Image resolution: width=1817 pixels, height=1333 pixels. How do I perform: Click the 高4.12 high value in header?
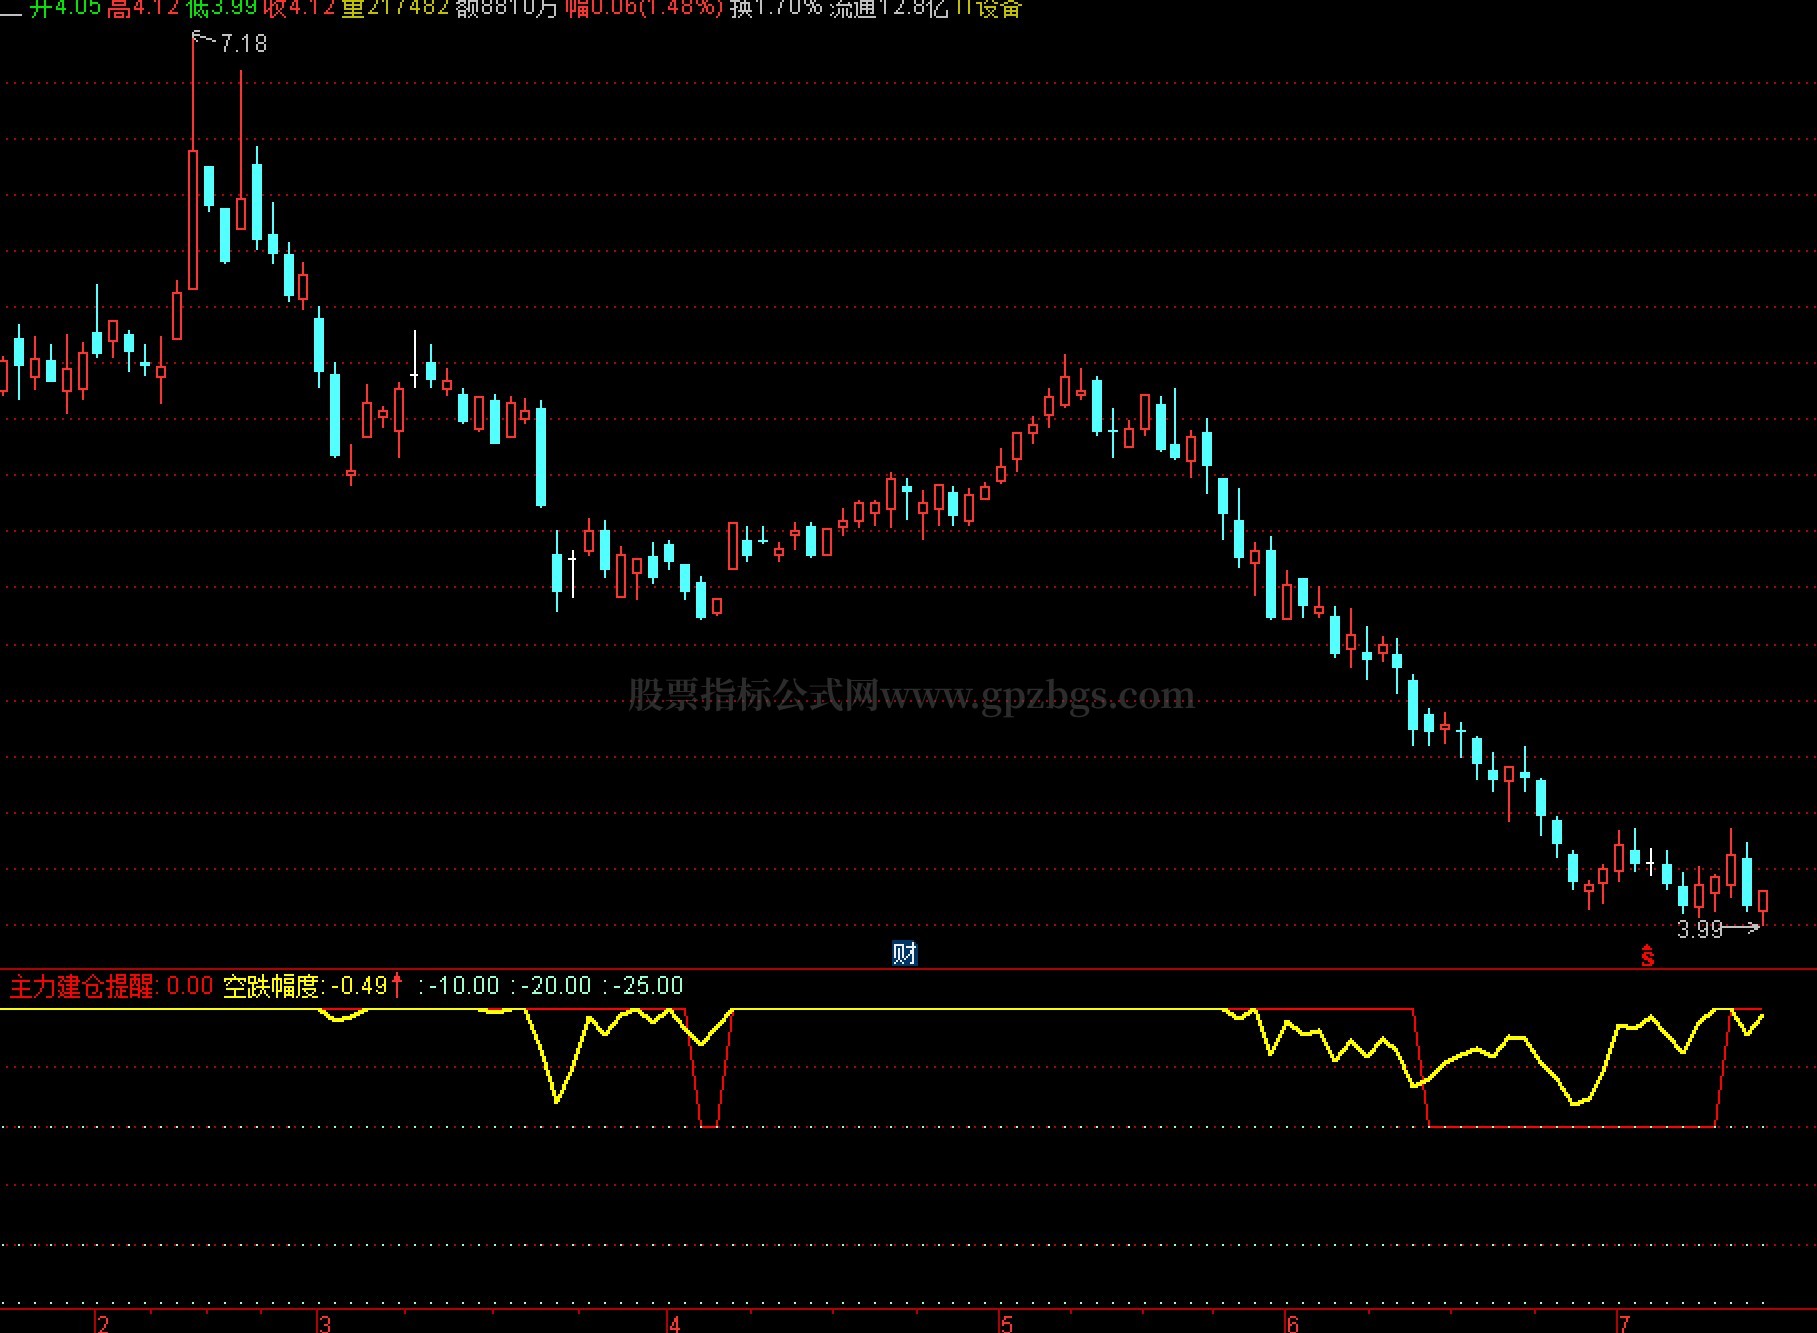pyautogui.click(x=143, y=8)
